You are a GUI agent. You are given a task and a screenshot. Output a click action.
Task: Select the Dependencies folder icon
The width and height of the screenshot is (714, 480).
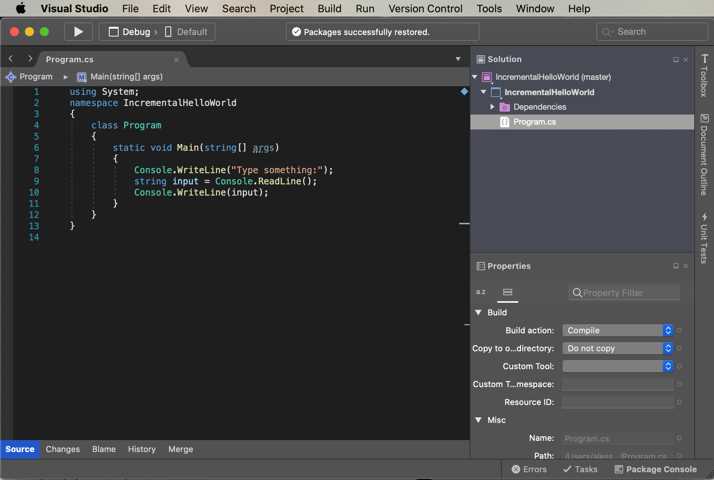click(x=504, y=107)
